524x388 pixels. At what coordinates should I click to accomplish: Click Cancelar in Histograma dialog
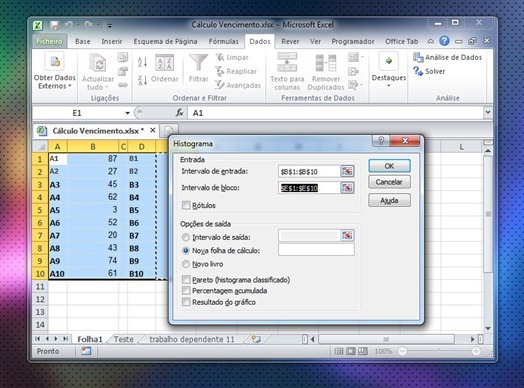tap(389, 182)
